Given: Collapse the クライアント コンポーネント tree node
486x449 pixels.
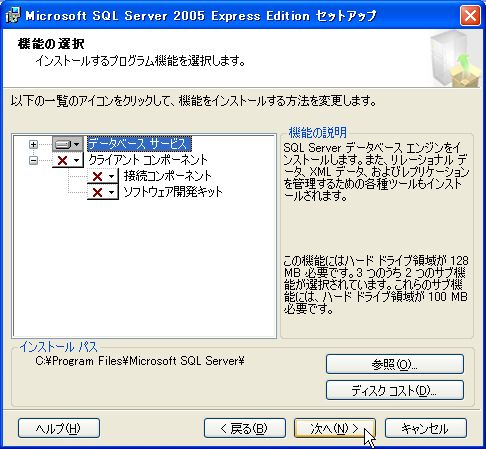Looking at the screenshot, I should [33, 161].
